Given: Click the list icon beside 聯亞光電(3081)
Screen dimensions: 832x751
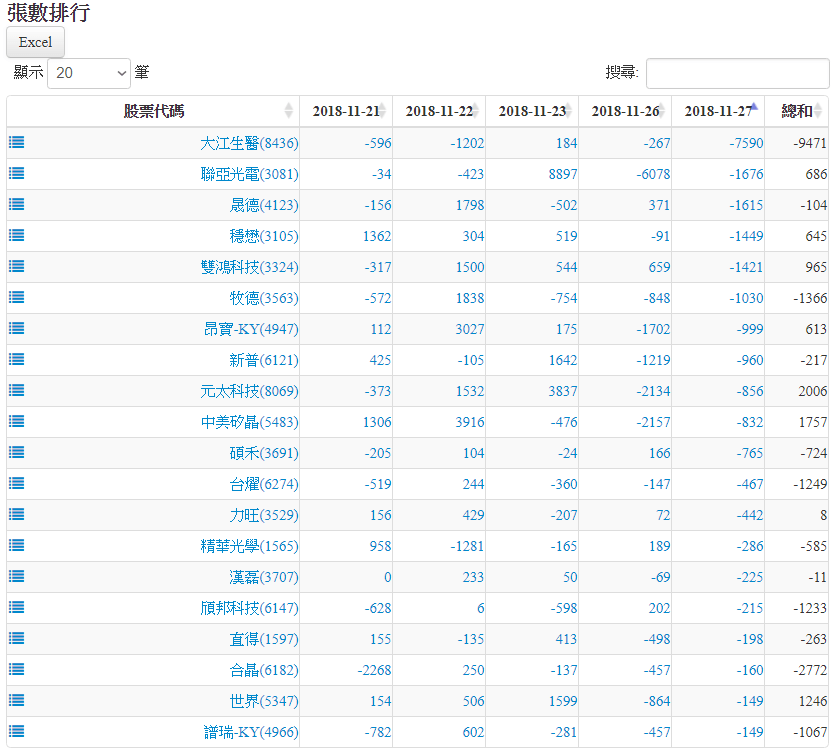Looking at the screenshot, I should click(16, 174).
